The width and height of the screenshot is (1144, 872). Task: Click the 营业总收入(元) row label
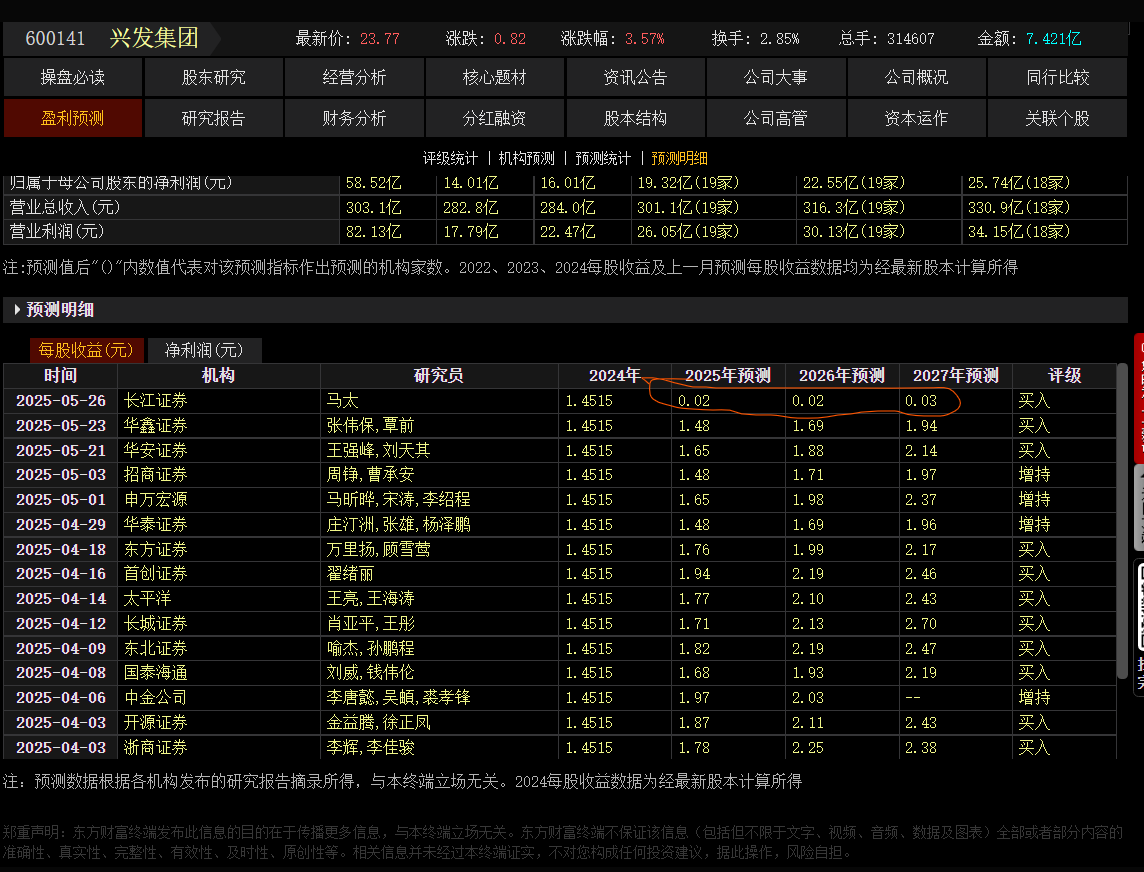click(x=64, y=207)
